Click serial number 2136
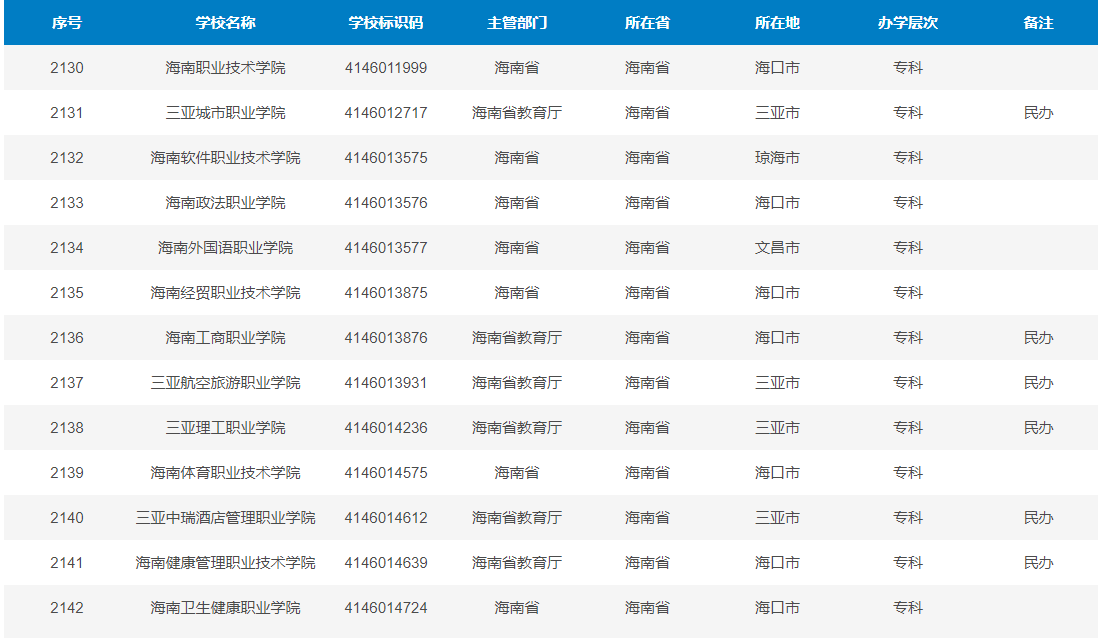 (67, 338)
